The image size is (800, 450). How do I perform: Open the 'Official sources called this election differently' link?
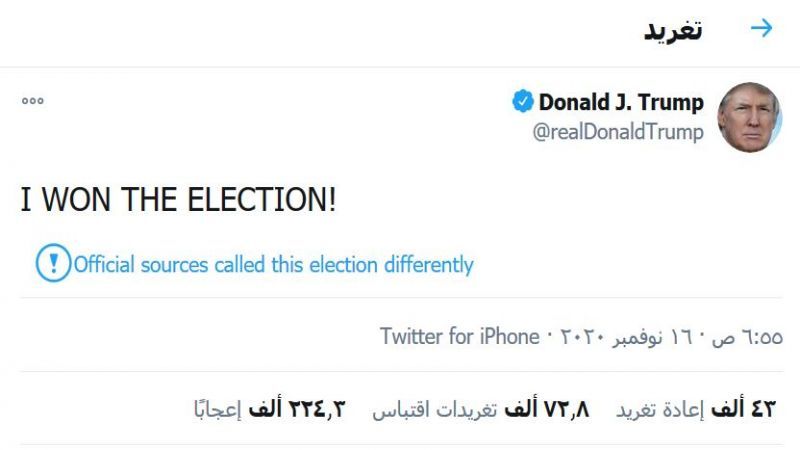coord(273,265)
